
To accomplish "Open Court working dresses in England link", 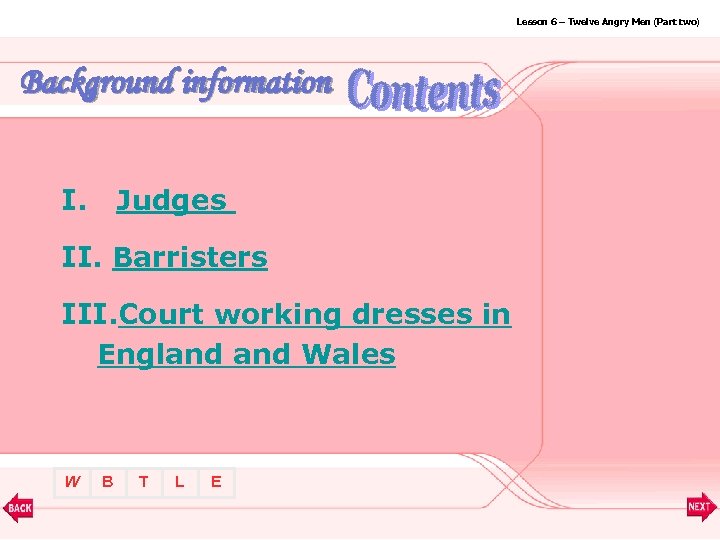I will (x=304, y=334).
